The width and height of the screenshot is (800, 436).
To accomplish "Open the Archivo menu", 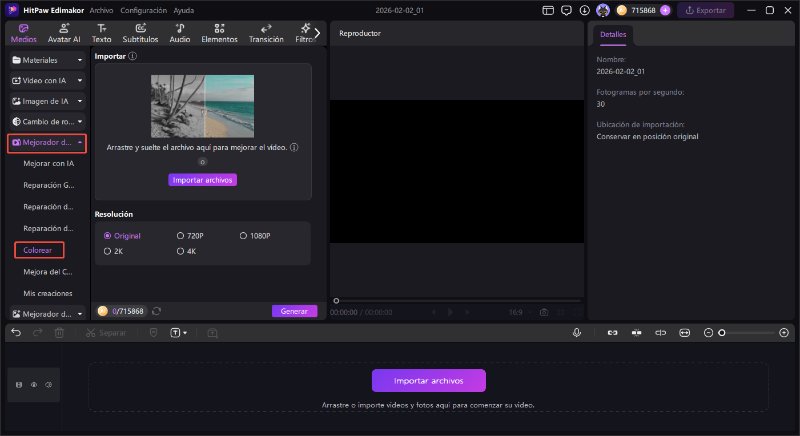I will (101, 10).
